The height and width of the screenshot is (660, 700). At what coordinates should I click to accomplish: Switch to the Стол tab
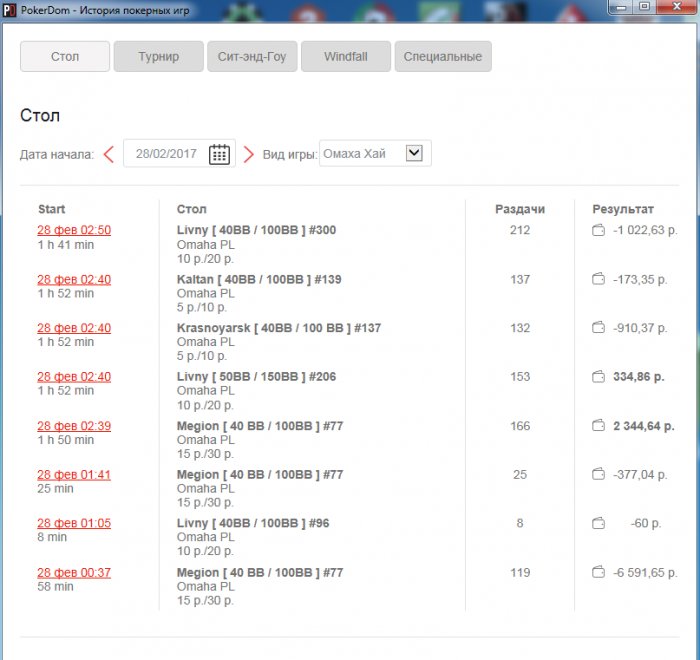[65, 56]
